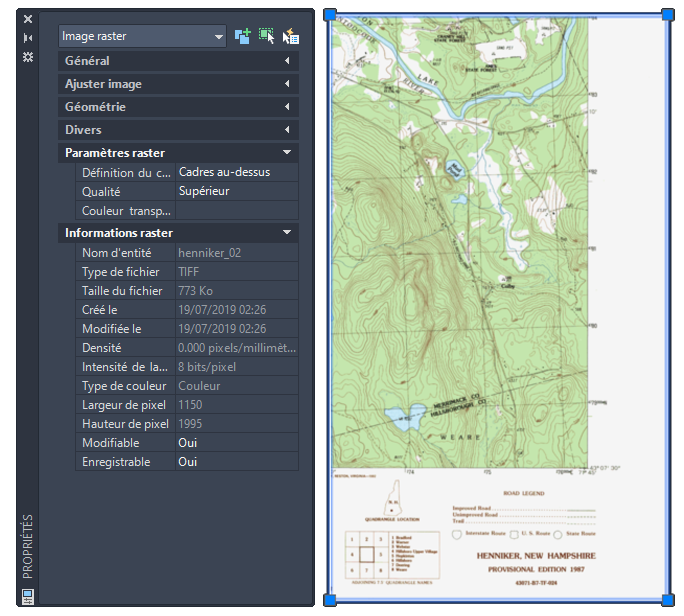
Task: Click the 8 bits/pixel value
Action: pos(237,367)
